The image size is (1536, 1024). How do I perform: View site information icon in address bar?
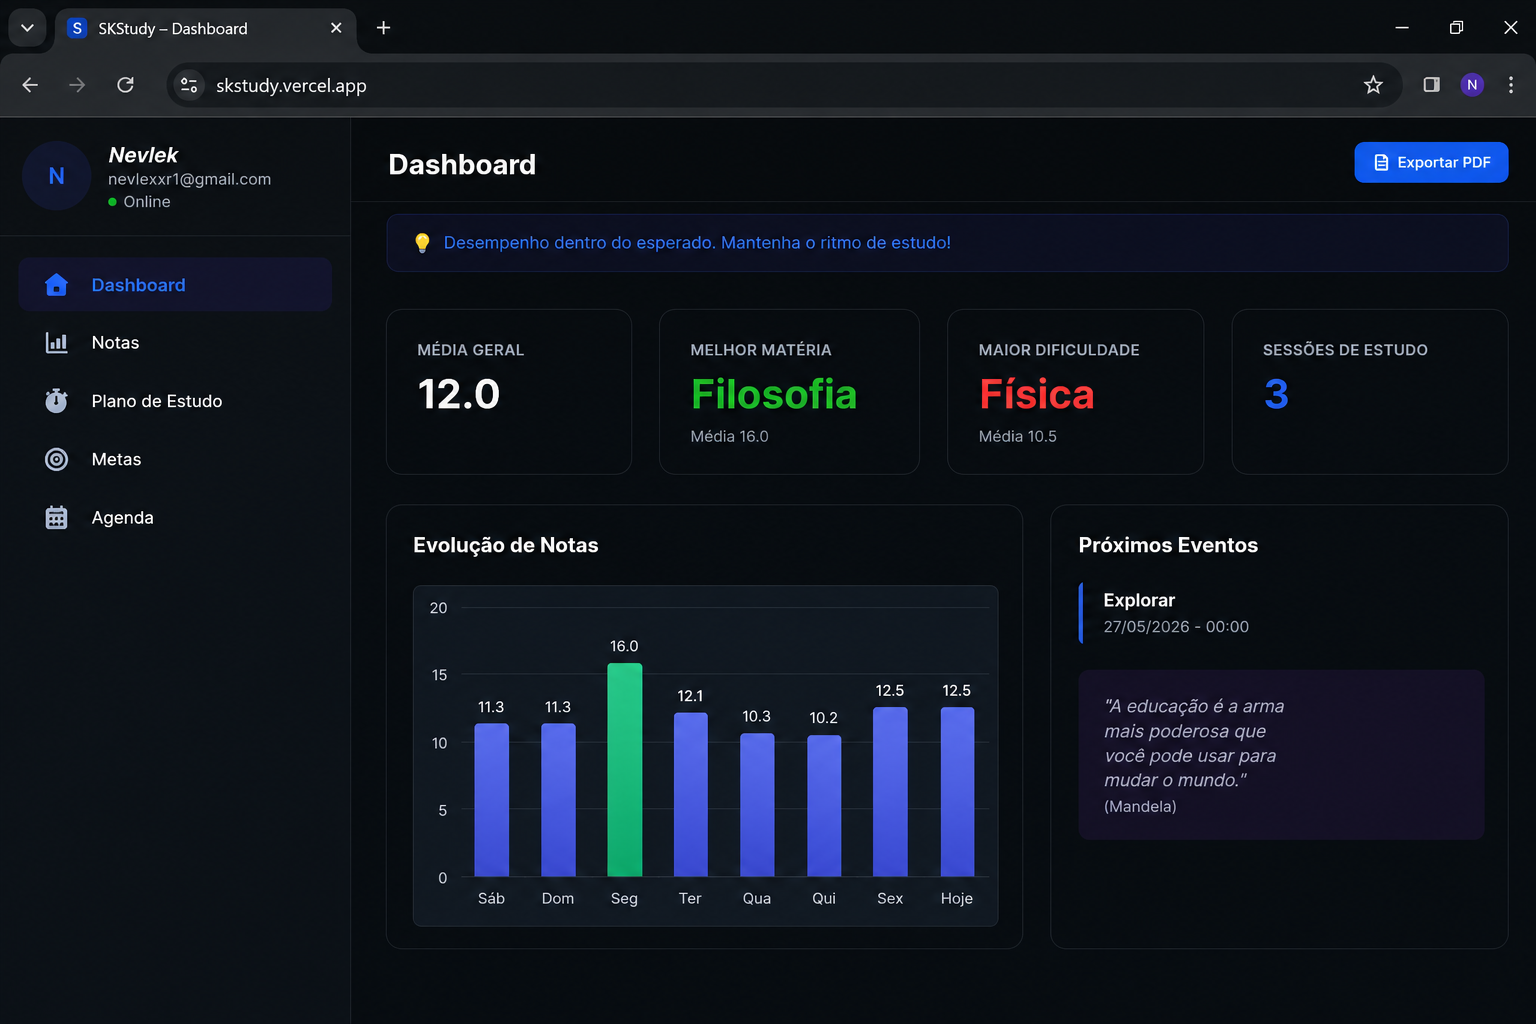pyautogui.click(x=189, y=85)
